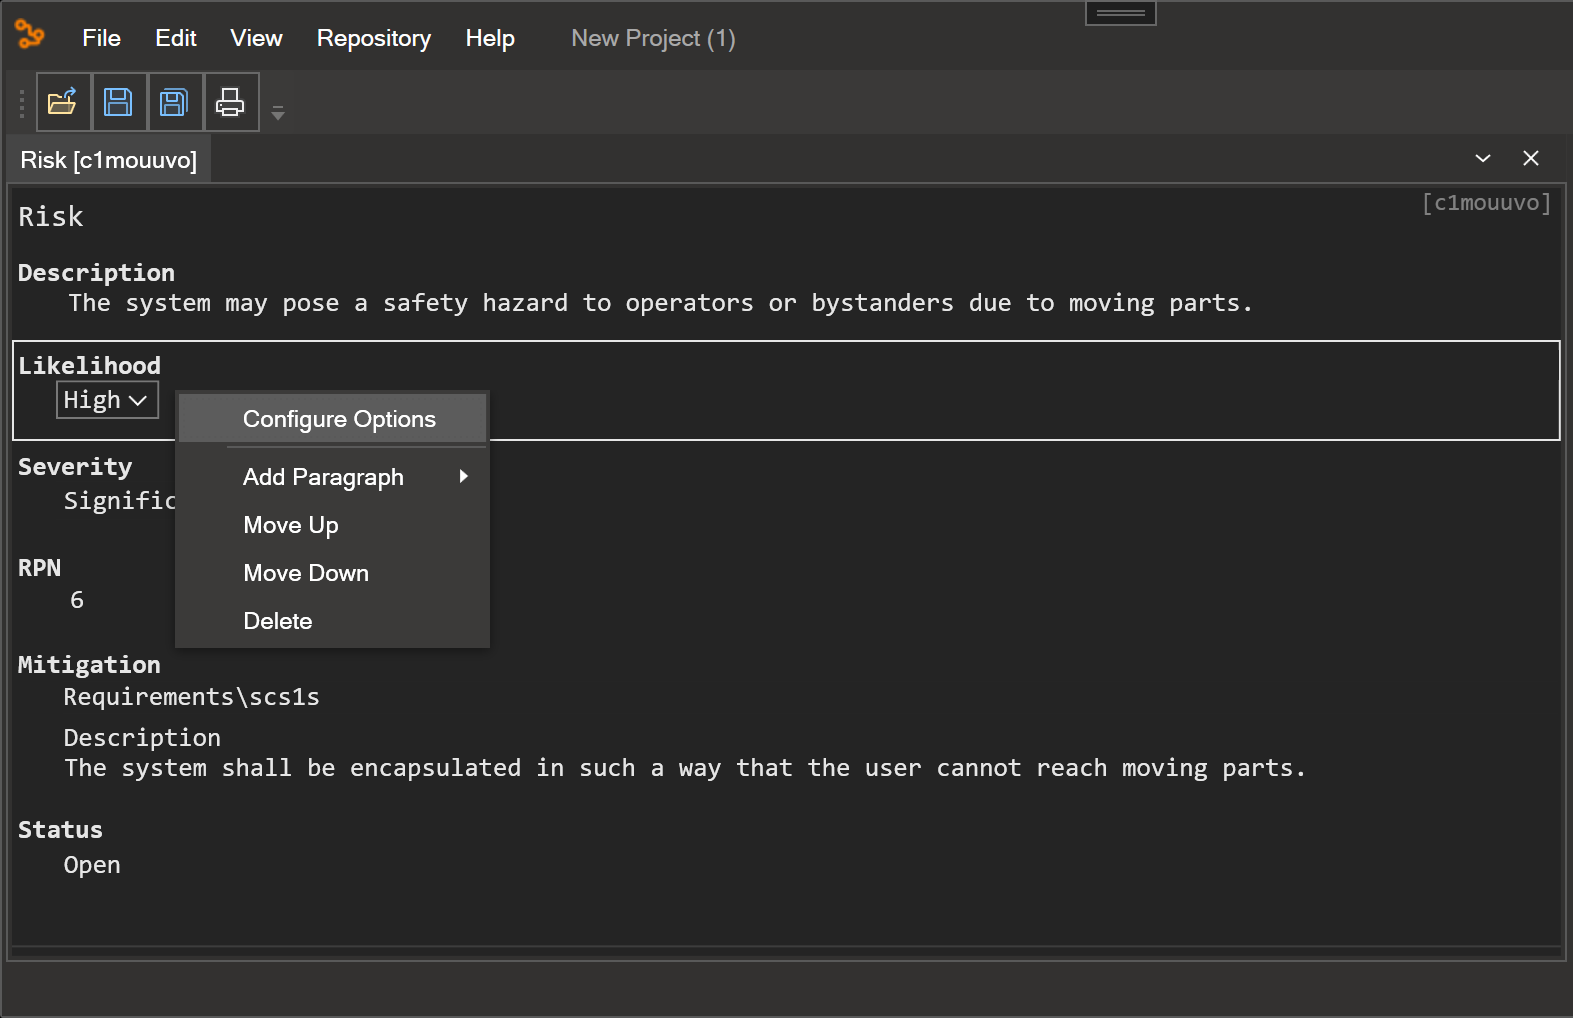Click the safety hazard description text

[660, 303]
